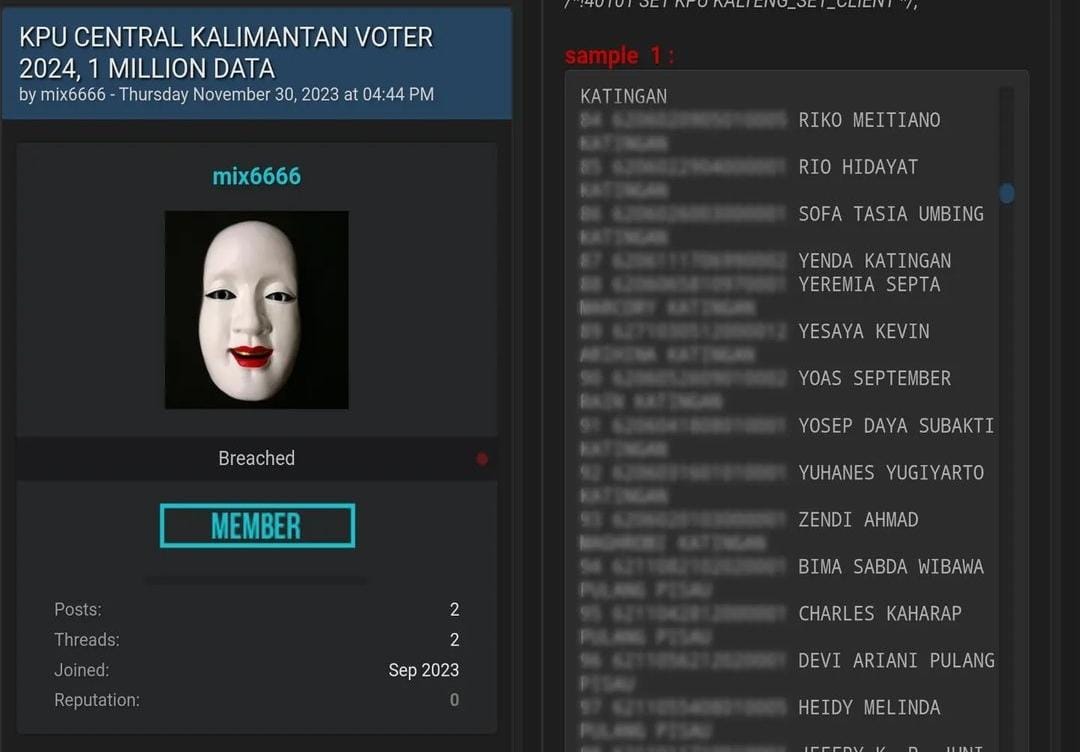Screen dimensions: 1080x752
Task: Click the thread title KPU Central Kalimantan Voter
Action: coord(226,52)
